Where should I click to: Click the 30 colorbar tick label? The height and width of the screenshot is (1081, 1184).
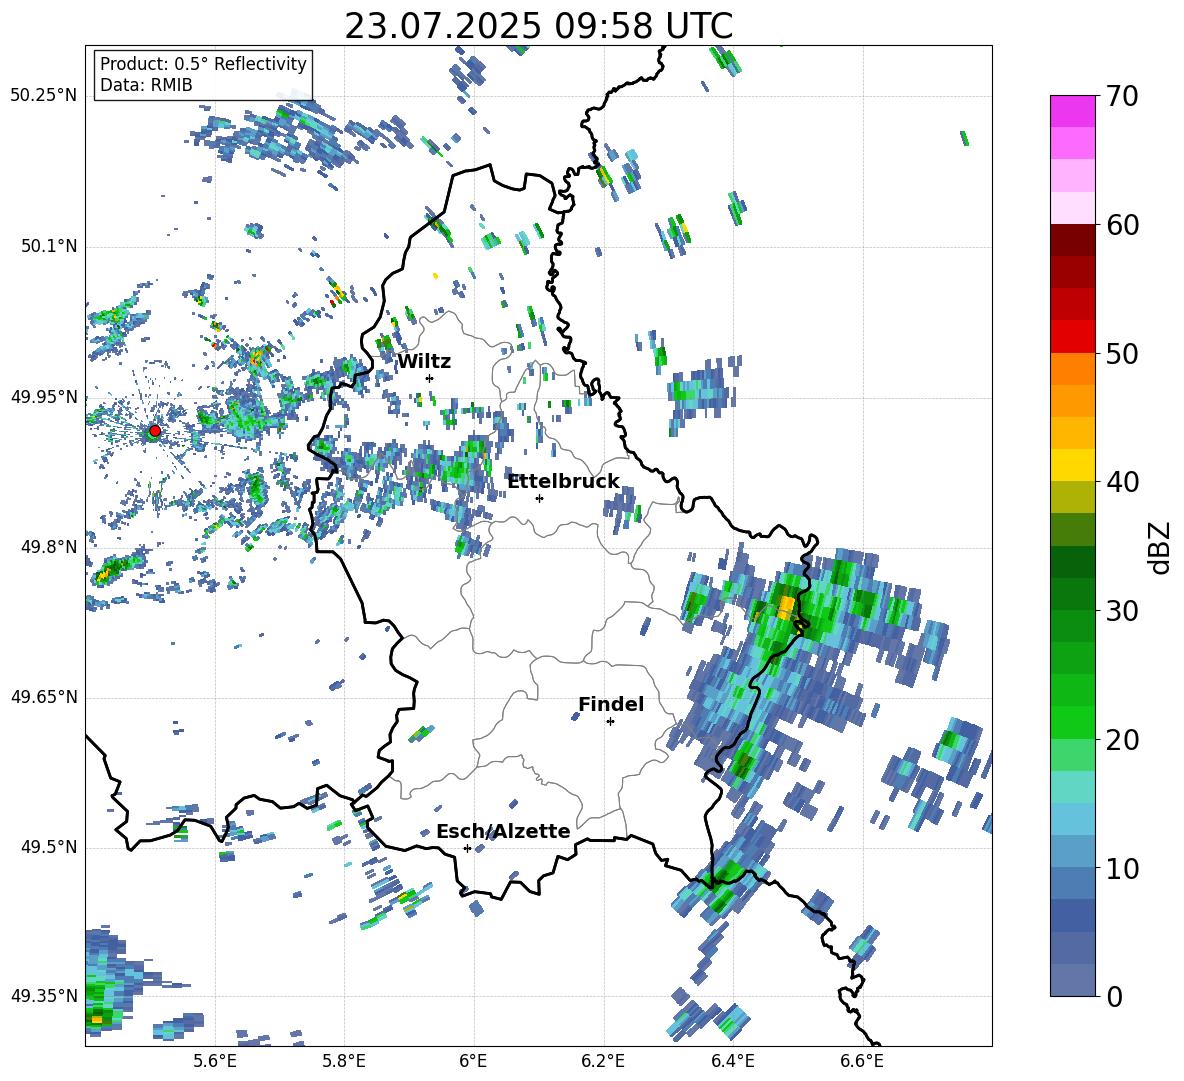point(1121,611)
